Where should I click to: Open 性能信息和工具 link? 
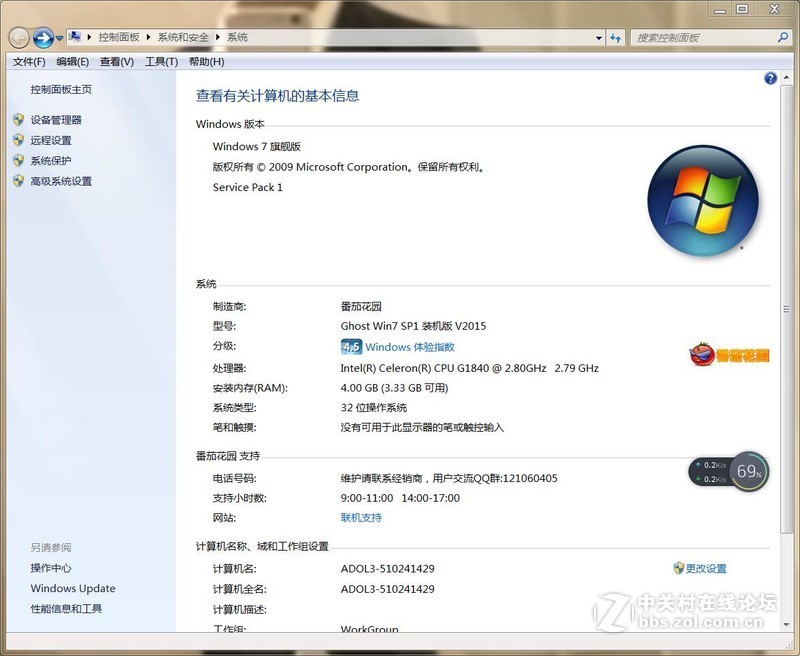click(x=66, y=609)
